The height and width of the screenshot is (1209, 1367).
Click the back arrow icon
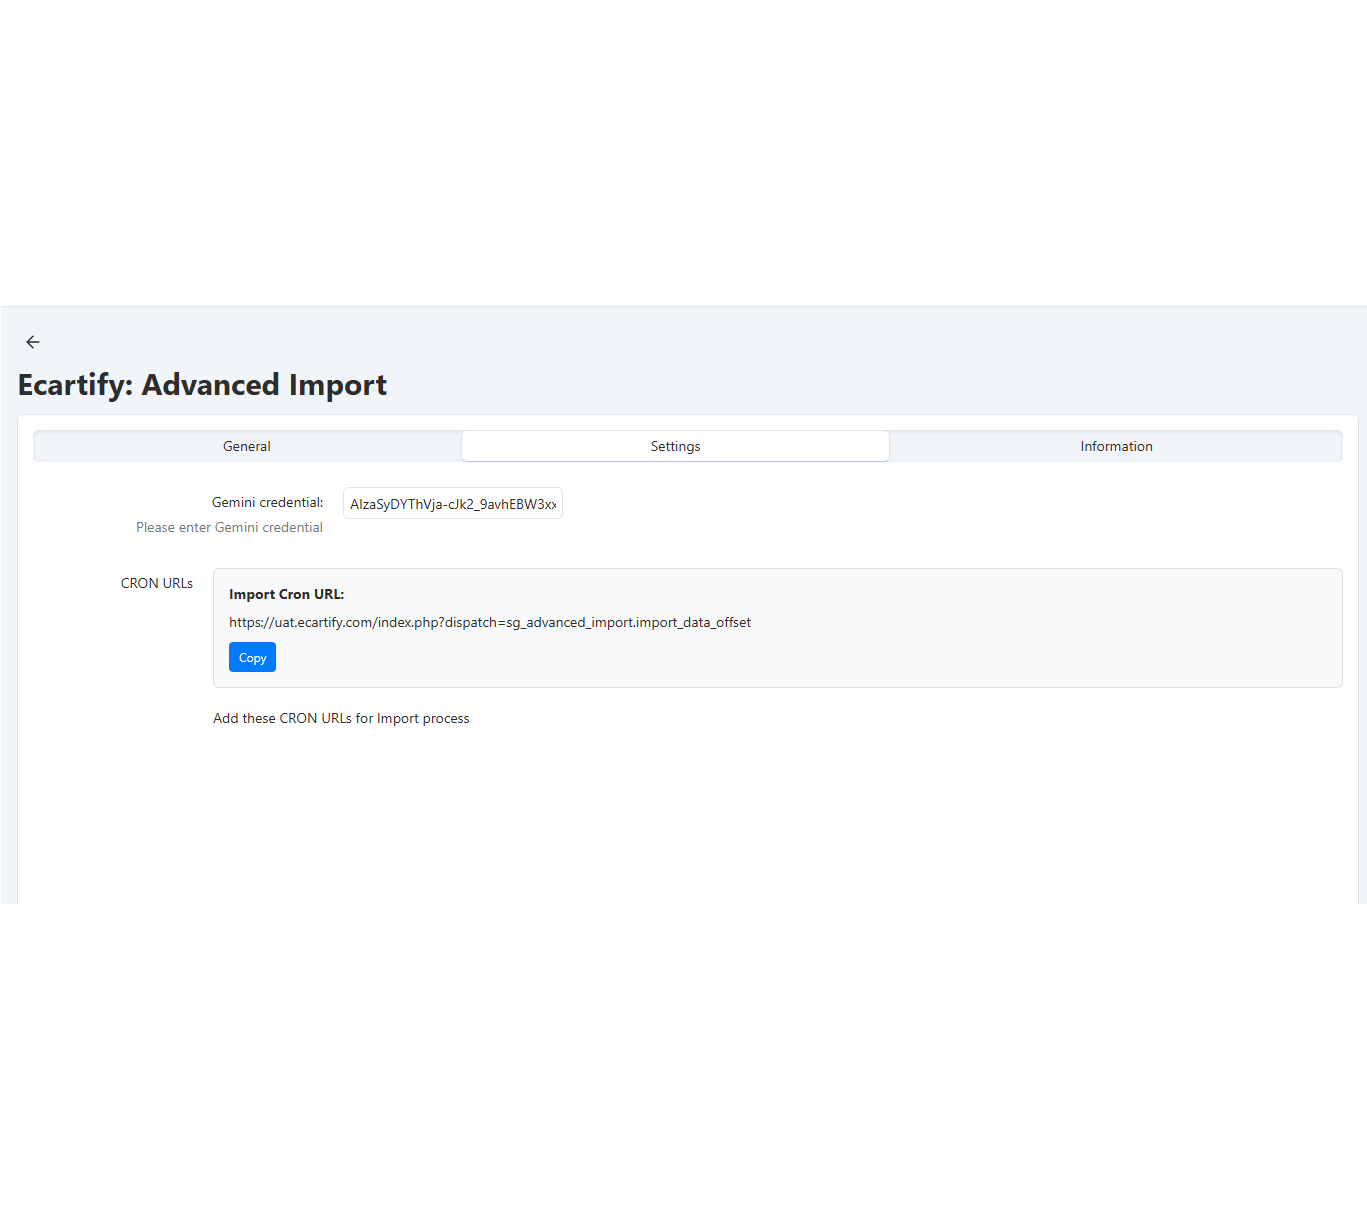pos(33,342)
